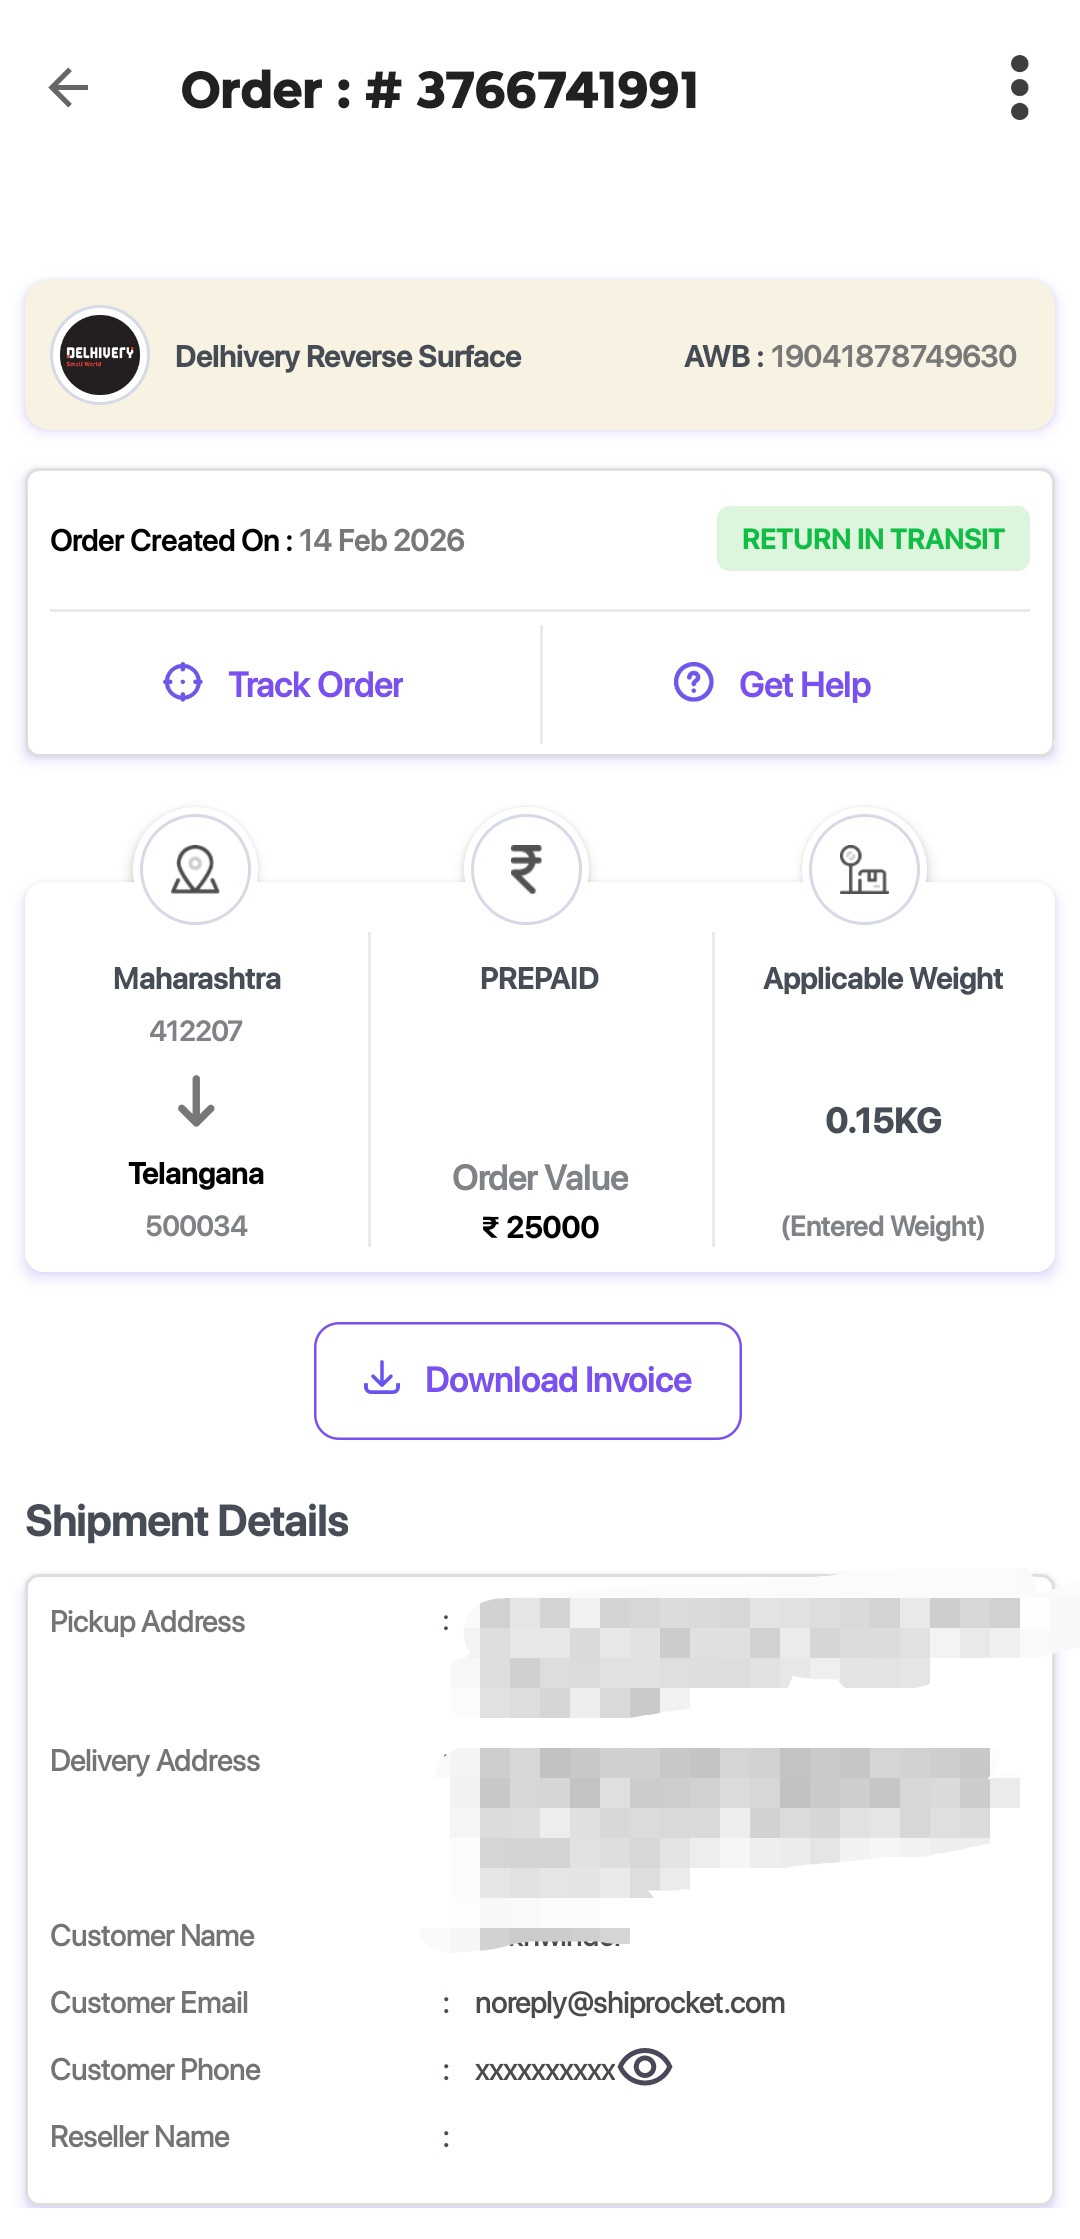This screenshot has height=2239, width=1080.
Task: Tap the Telangana destination pincode 500034
Action: point(196,1226)
